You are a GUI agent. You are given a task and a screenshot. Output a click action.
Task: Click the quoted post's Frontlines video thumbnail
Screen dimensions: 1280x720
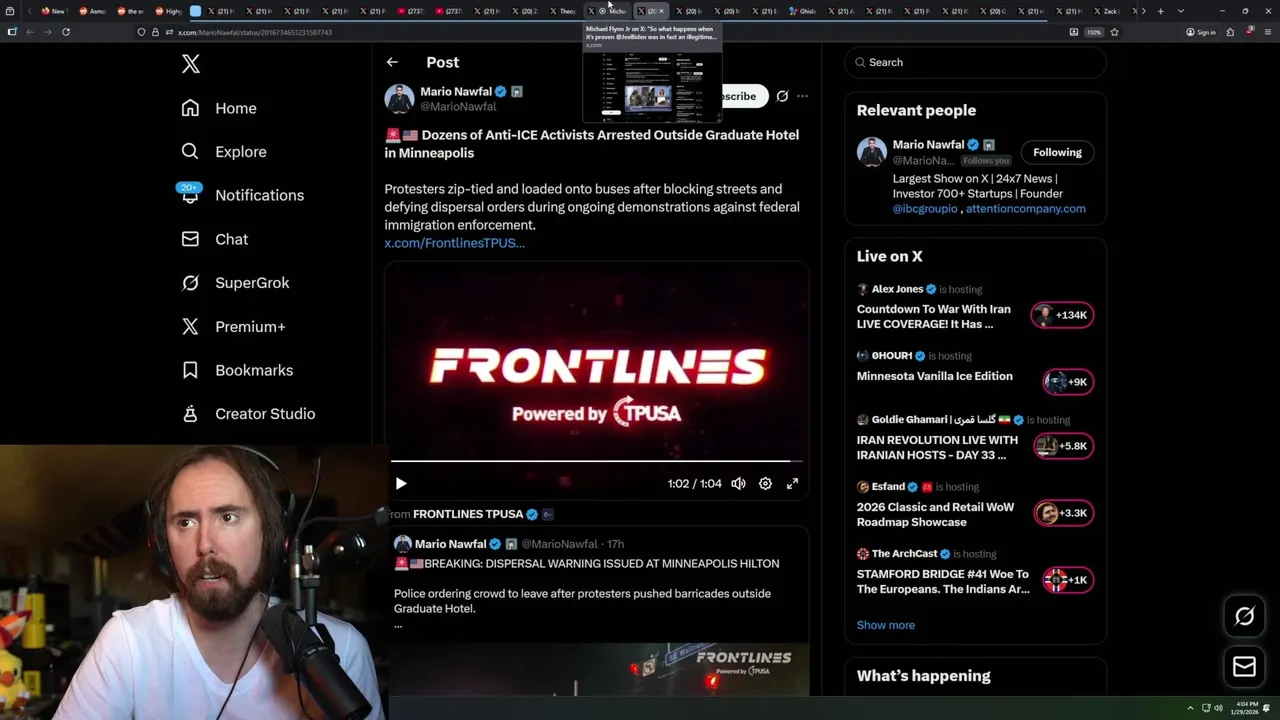click(x=599, y=668)
